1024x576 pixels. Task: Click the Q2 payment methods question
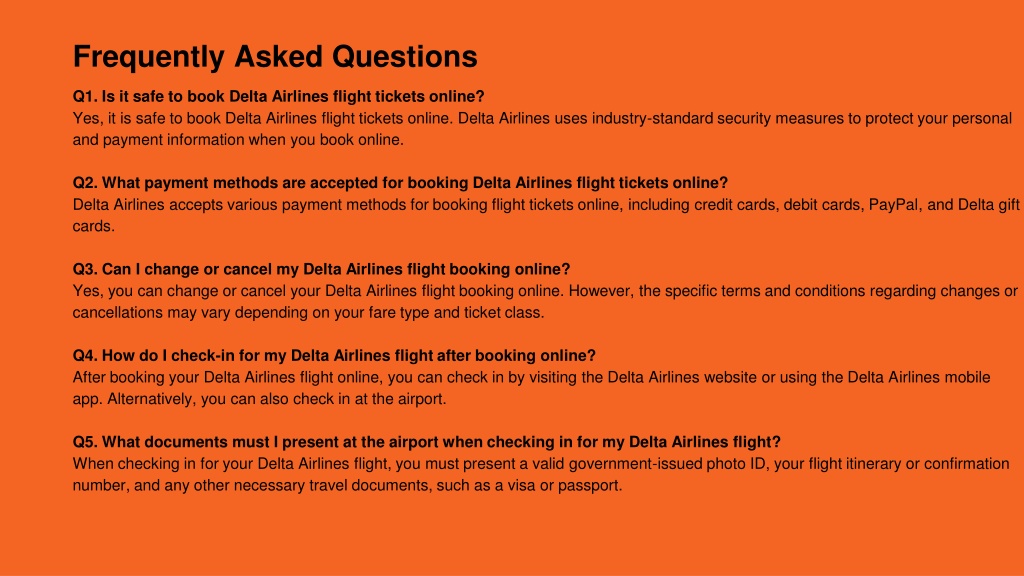[400, 183]
